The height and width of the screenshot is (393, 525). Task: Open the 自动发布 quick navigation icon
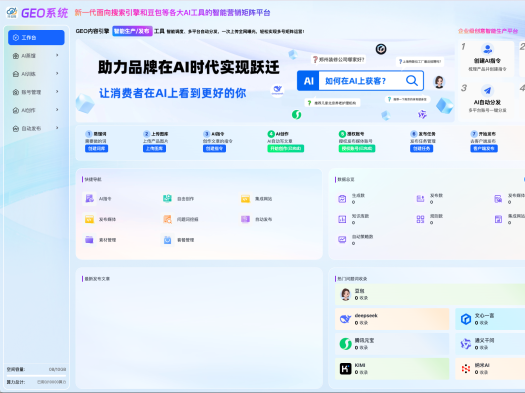tap(245, 219)
